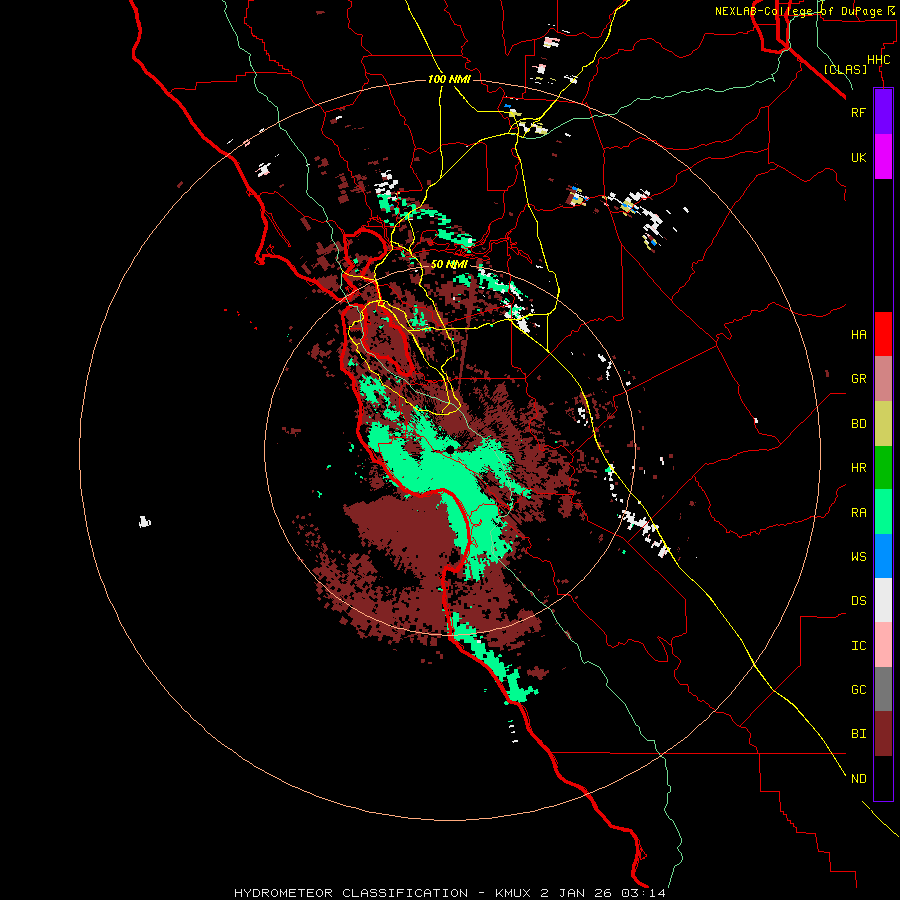Click the BD legend label
Screen dimensions: 900x900
[x=858, y=424]
